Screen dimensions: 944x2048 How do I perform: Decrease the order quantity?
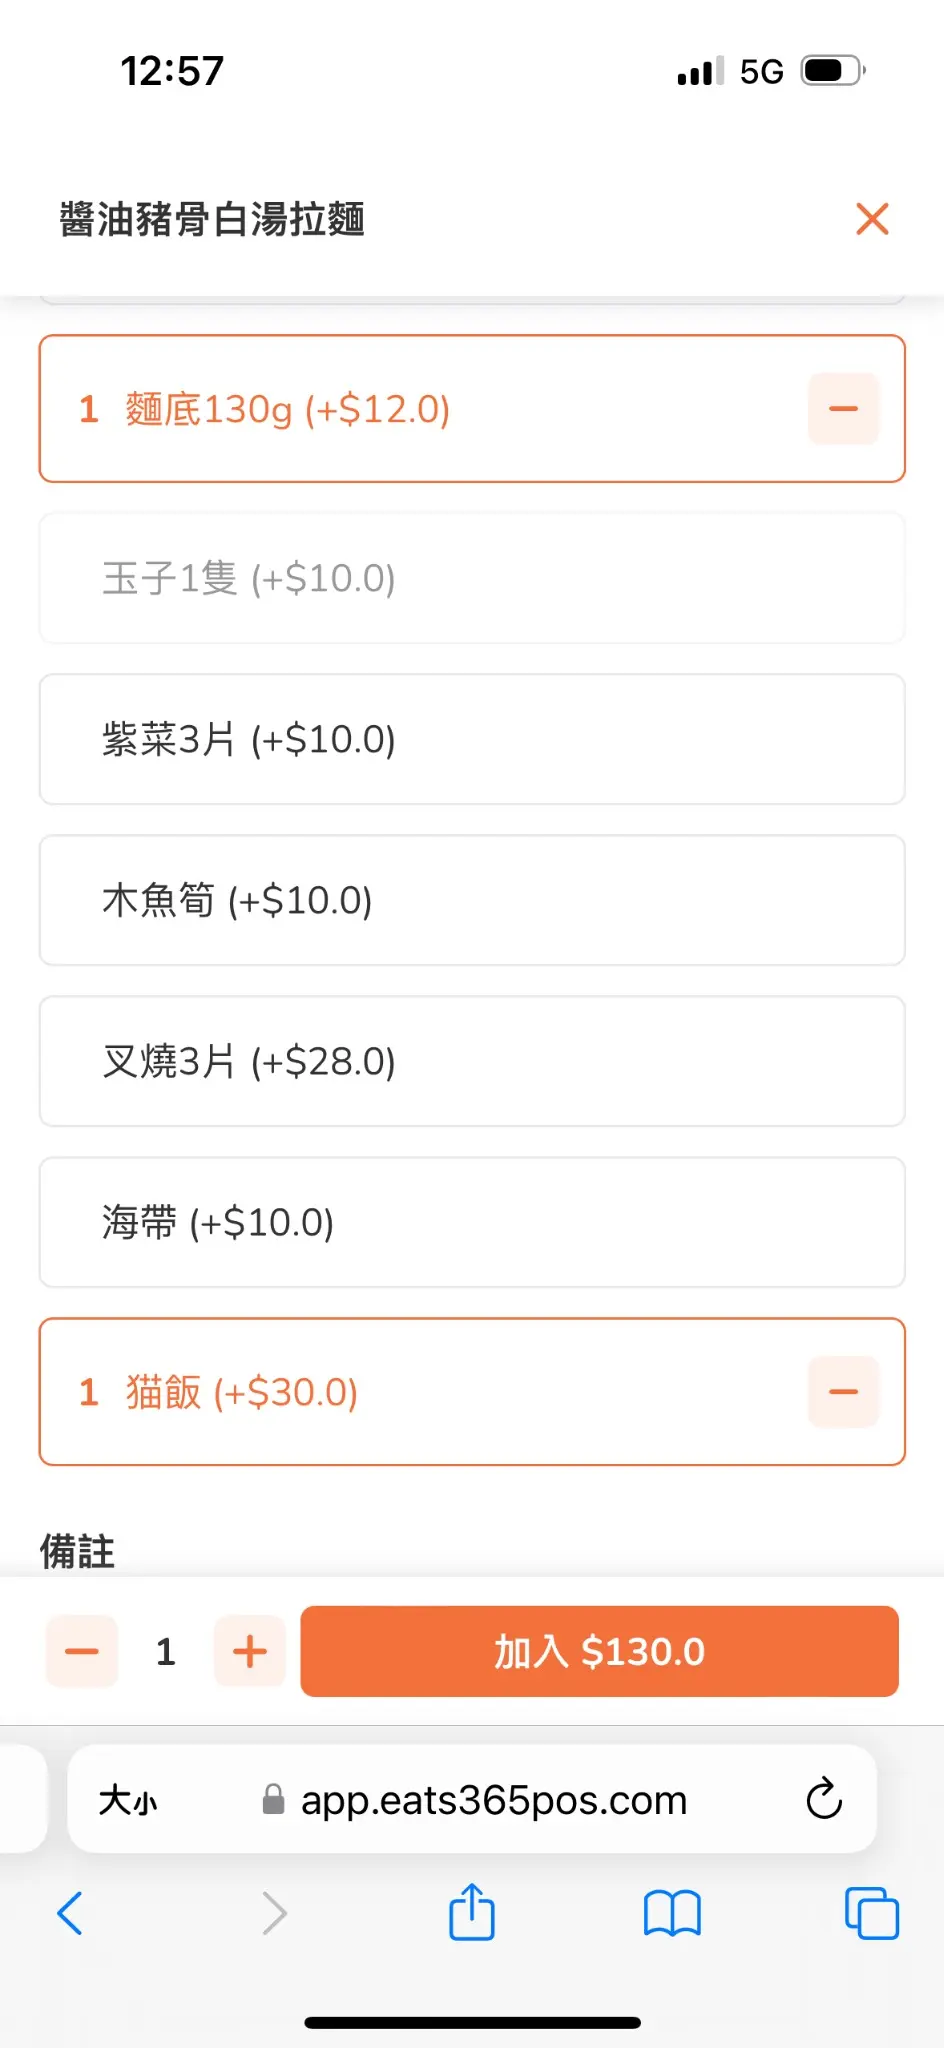click(x=82, y=1651)
